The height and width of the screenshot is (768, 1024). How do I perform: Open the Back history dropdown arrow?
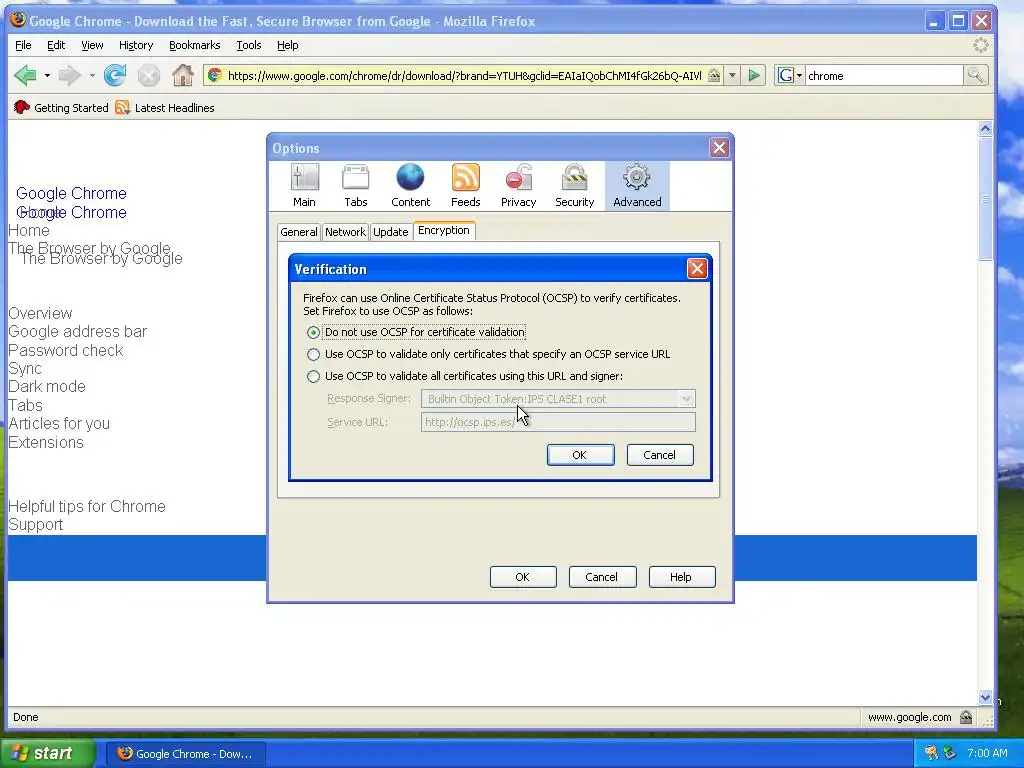(x=47, y=76)
